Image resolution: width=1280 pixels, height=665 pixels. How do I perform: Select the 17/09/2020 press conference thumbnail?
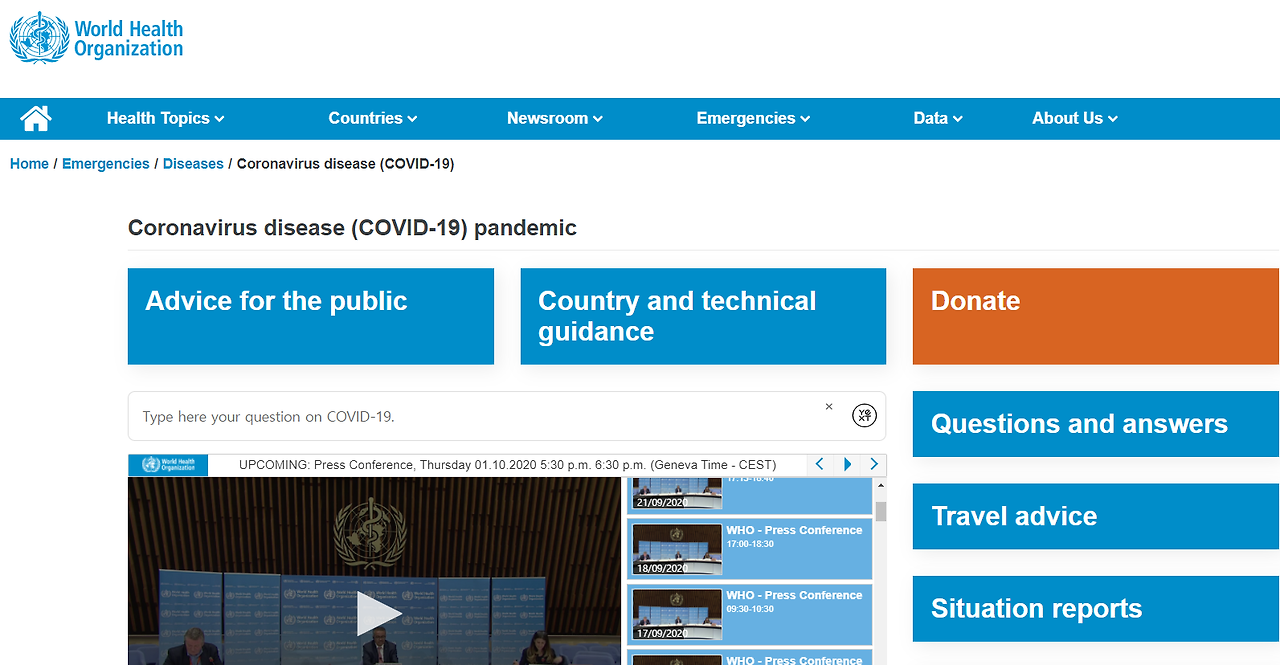click(677, 614)
